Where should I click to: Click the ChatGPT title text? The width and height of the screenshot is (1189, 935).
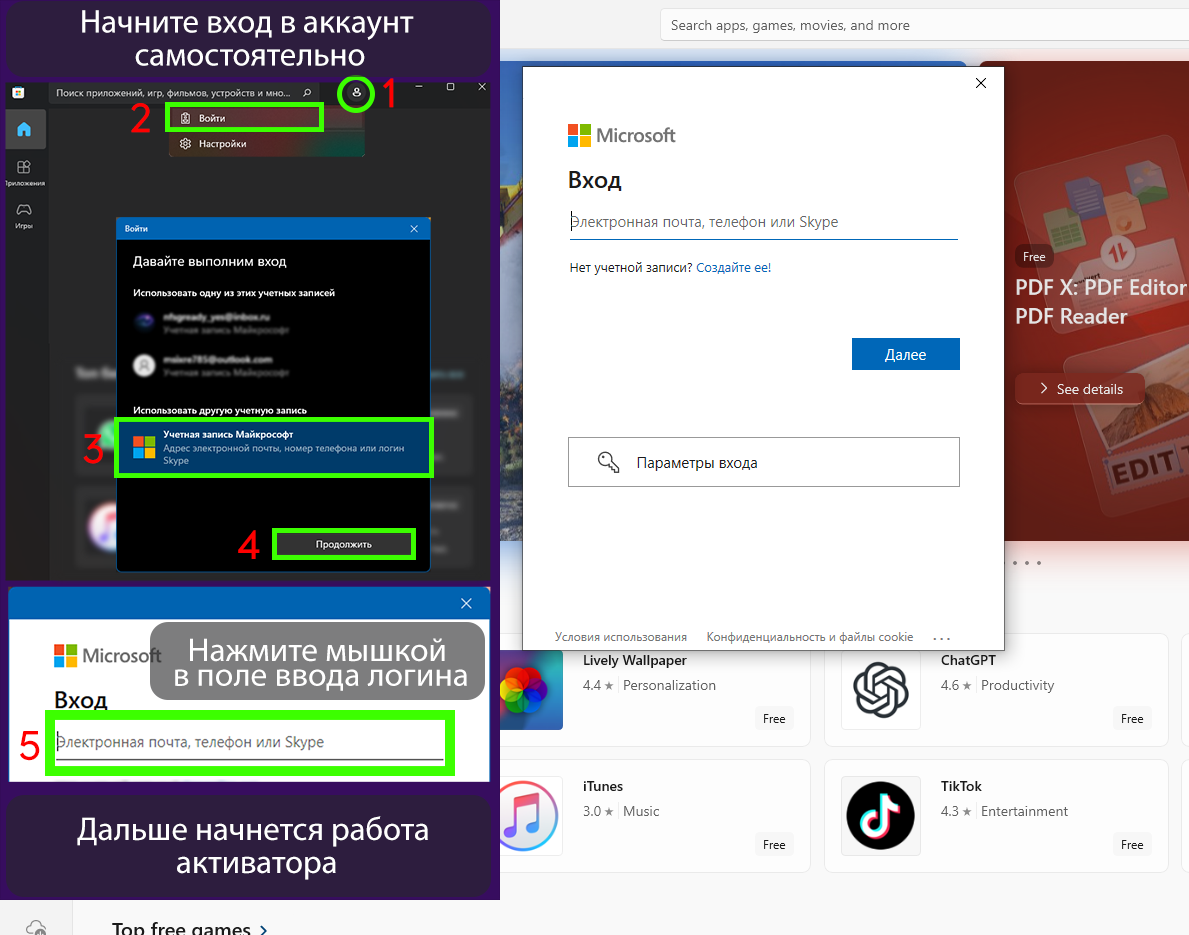coord(968,660)
